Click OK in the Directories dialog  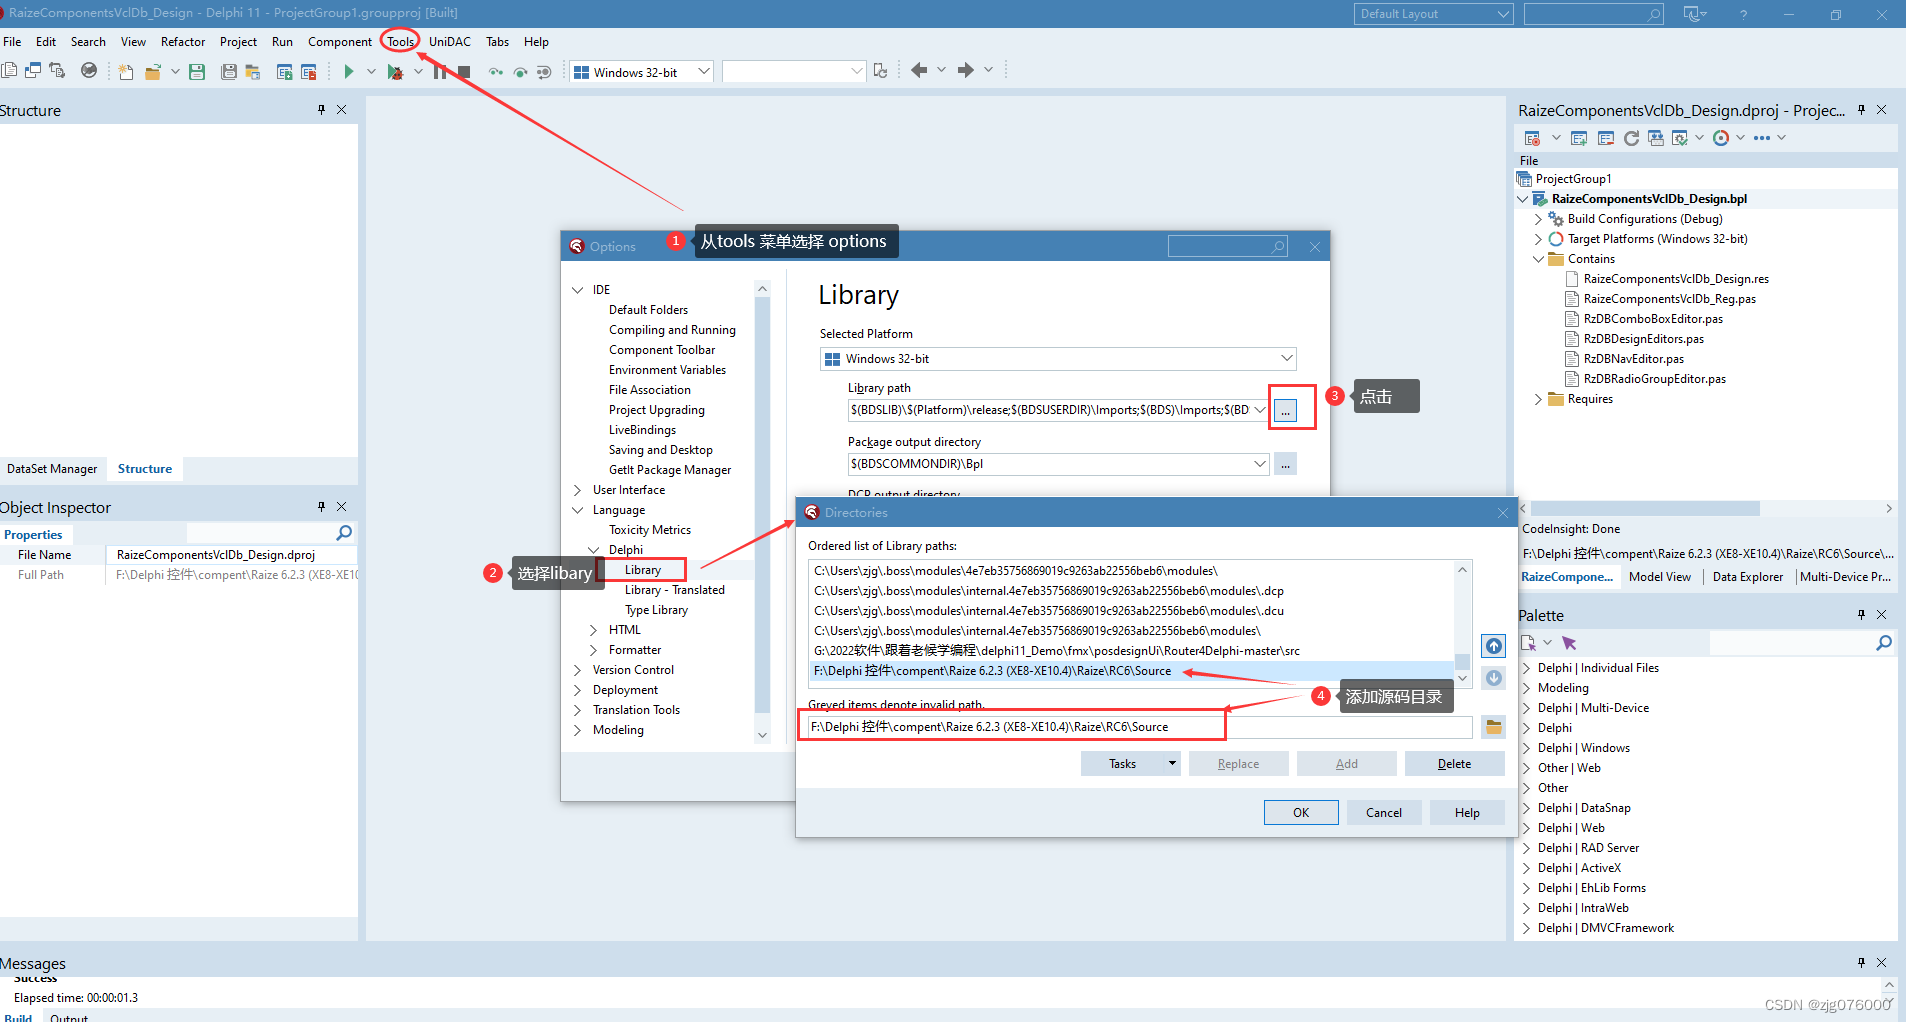(1299, 812)
